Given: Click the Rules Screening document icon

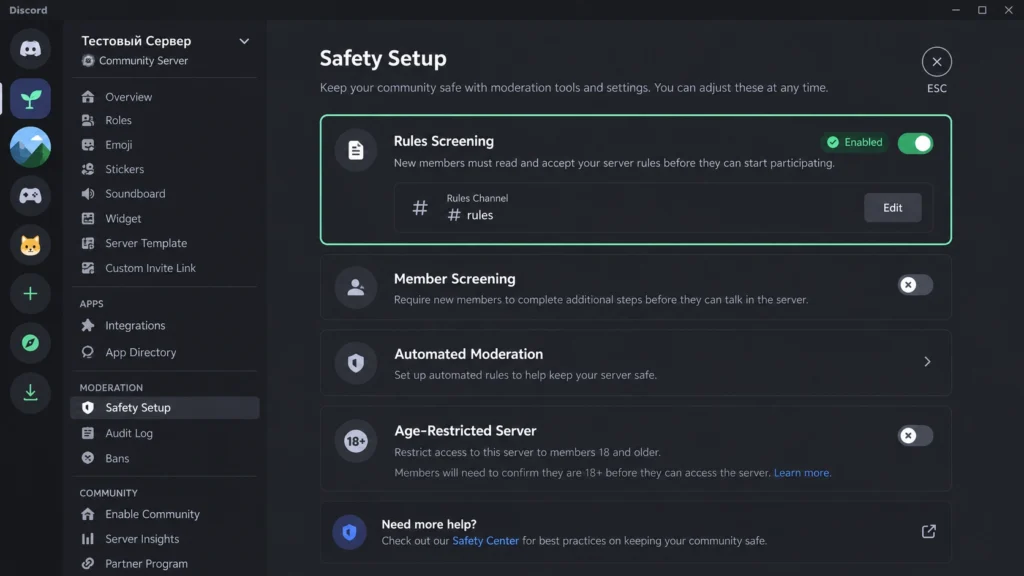Looking at the screenshot, I should pyautogui.click(x=356, y=150).
